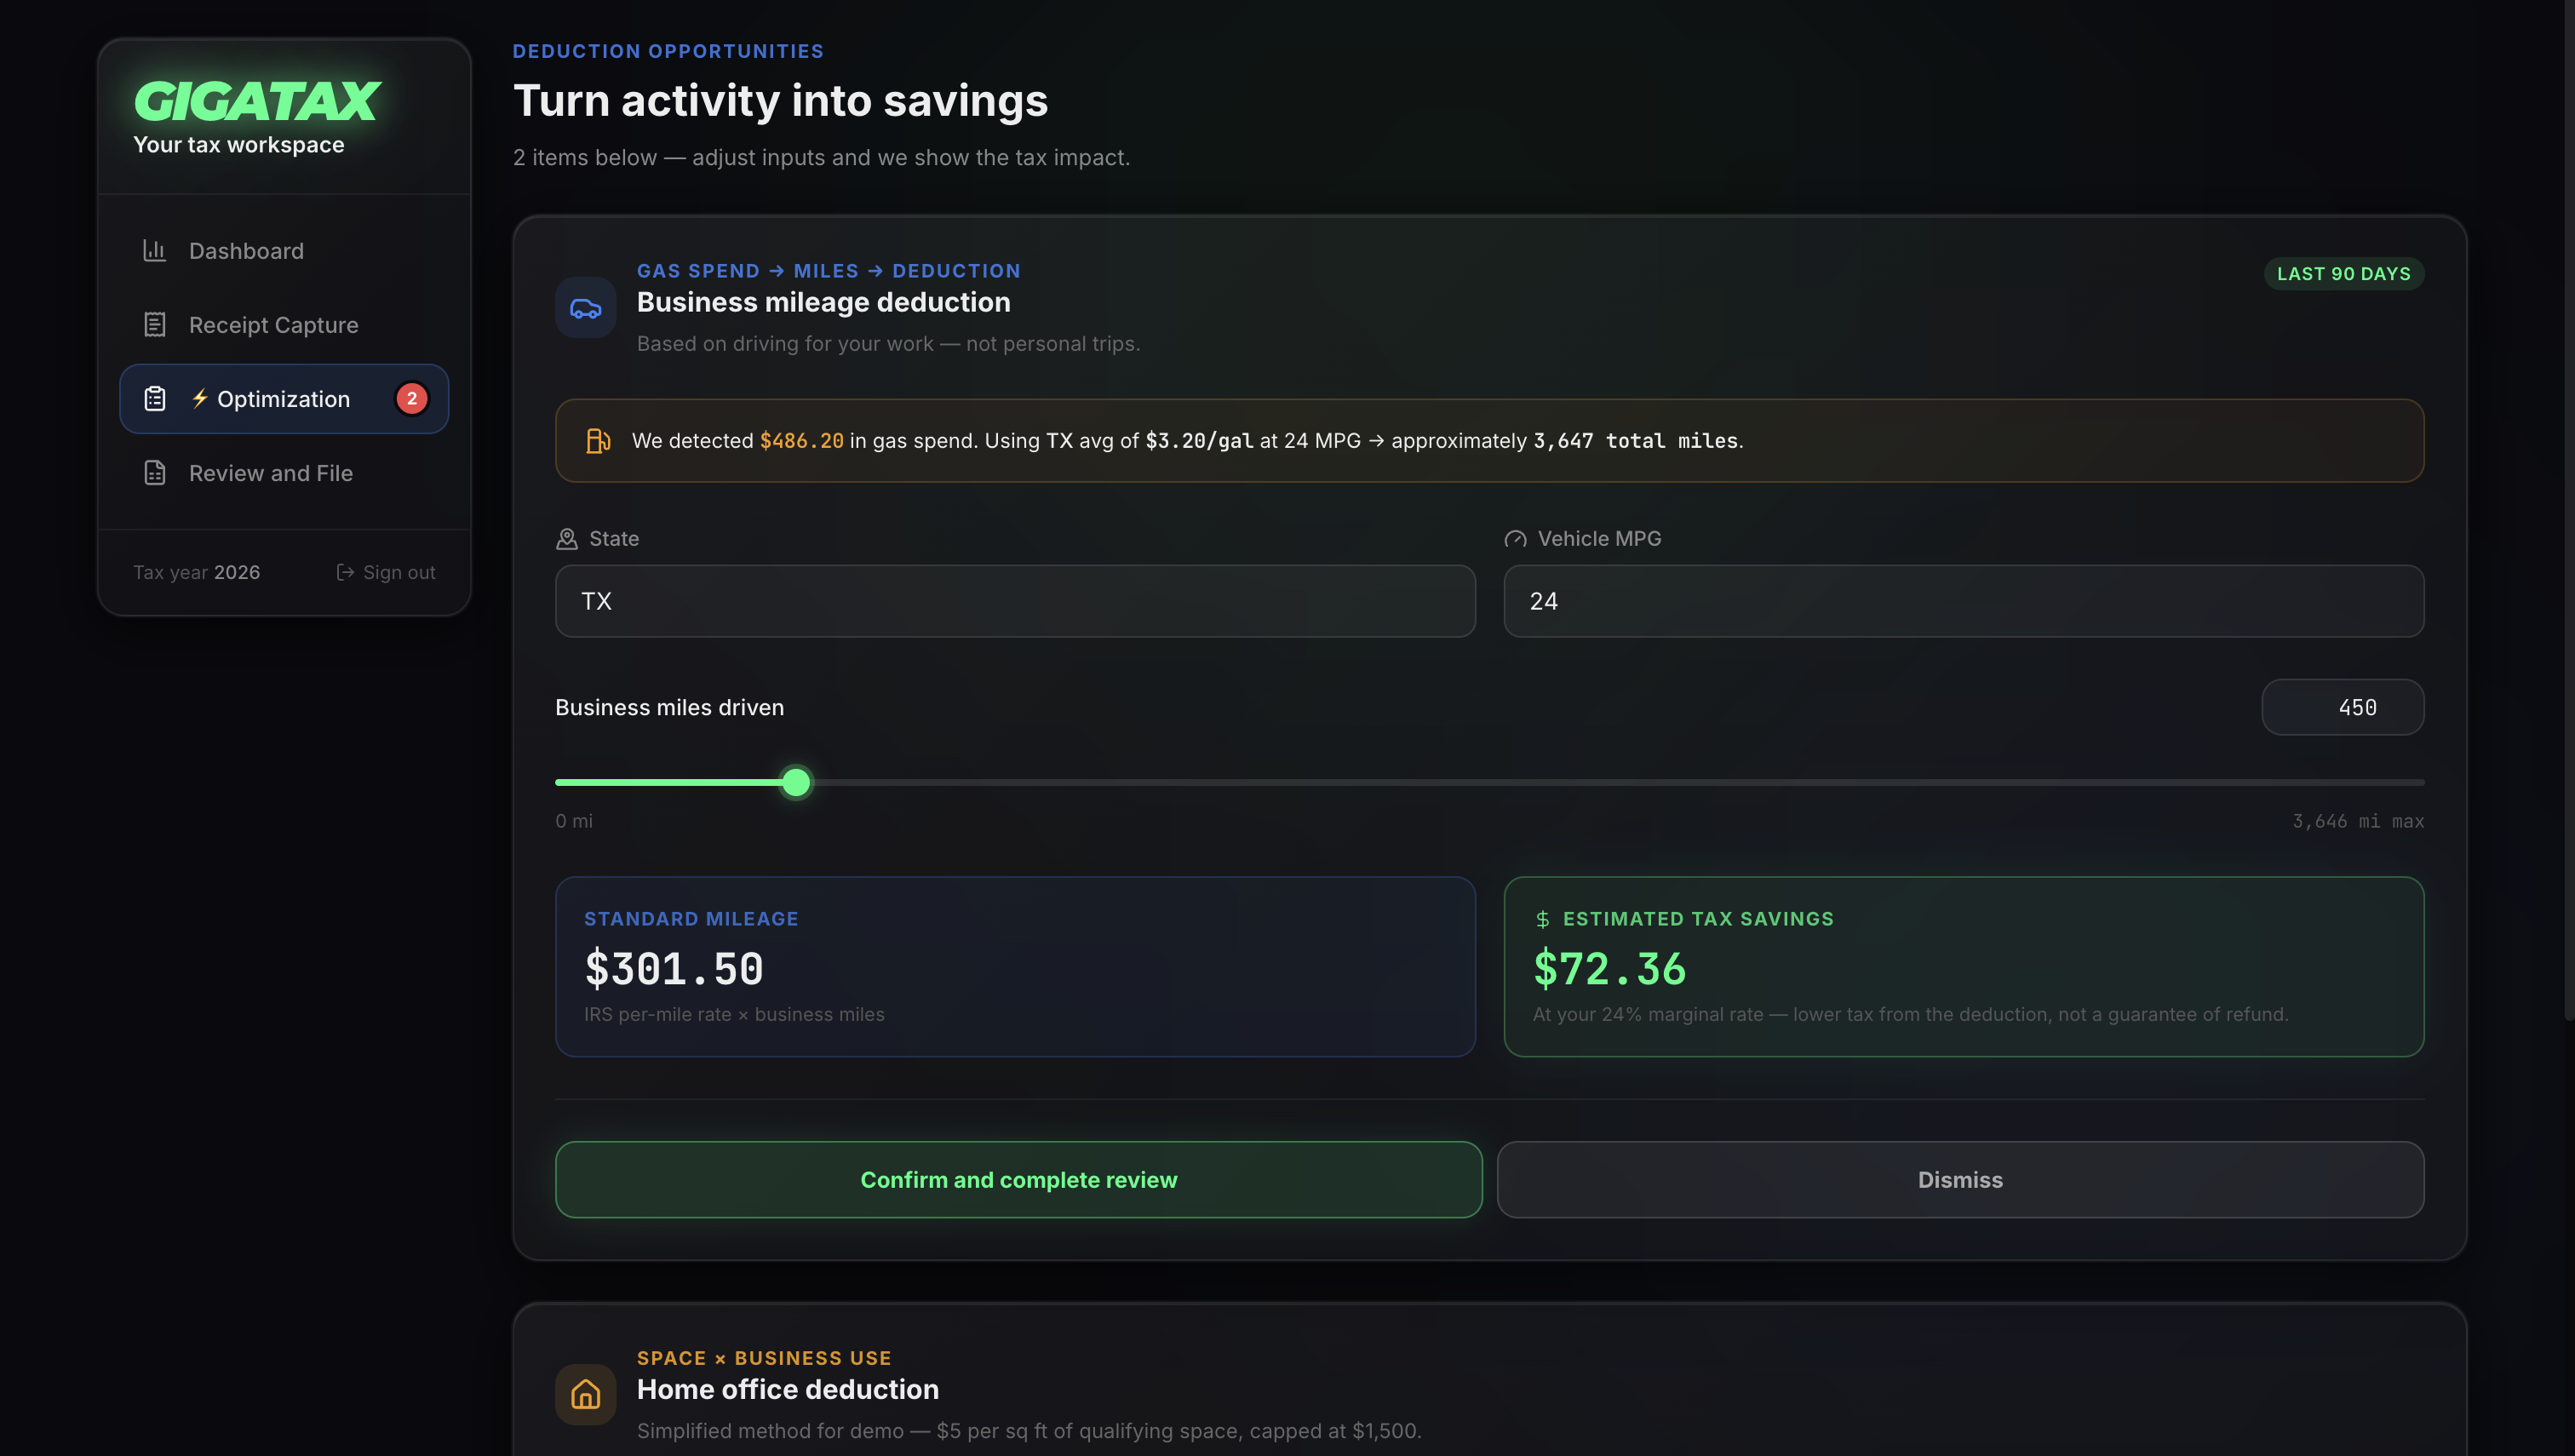Click the Sign out link
Screen dimensions: 2575x1456
point(398,572)
